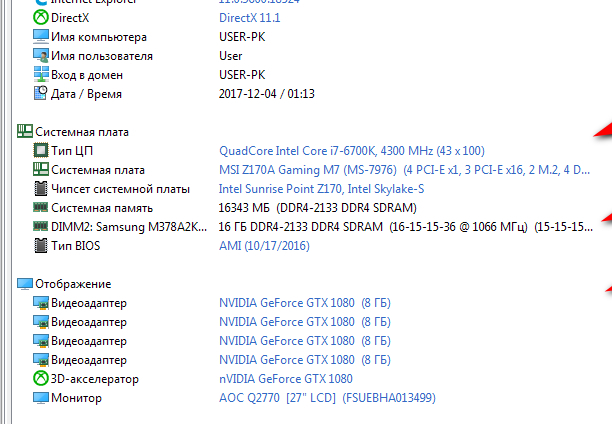Select the Вход в домен label
612x424 pixels.
pyautogui.click(x=87, y=75)
